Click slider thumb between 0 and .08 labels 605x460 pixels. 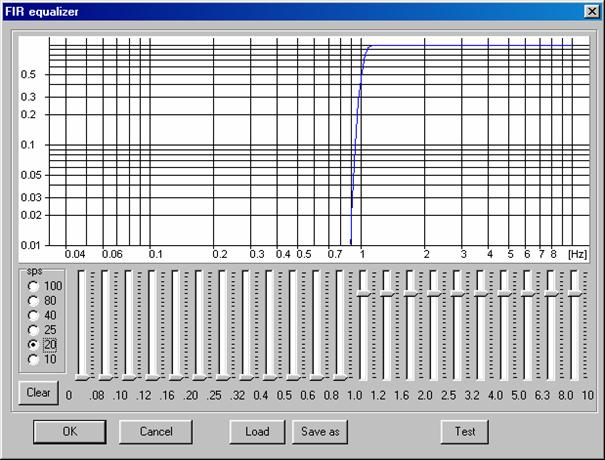[82, 377]
